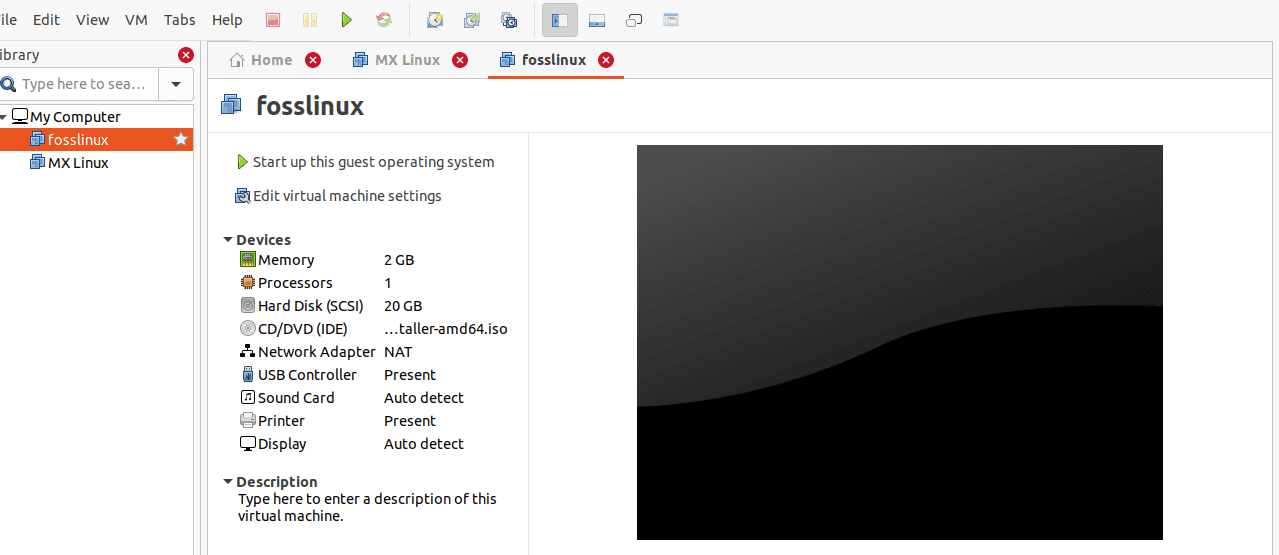Click the Memory device icon

click(248, 259)
